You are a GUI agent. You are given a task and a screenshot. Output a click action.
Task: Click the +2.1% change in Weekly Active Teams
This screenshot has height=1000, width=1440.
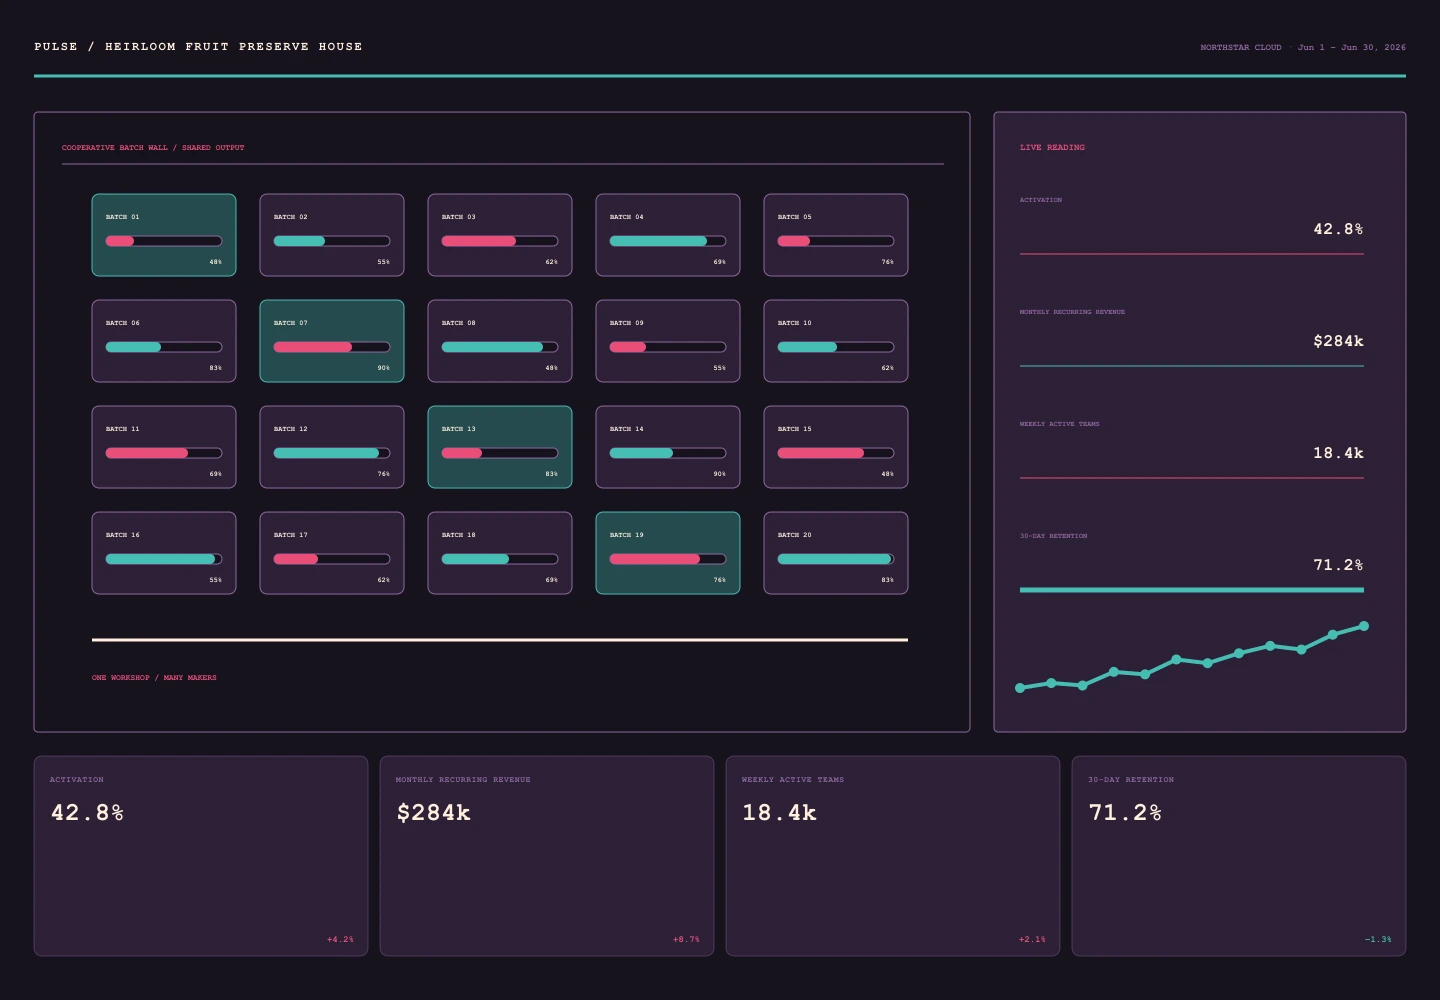1032,940
